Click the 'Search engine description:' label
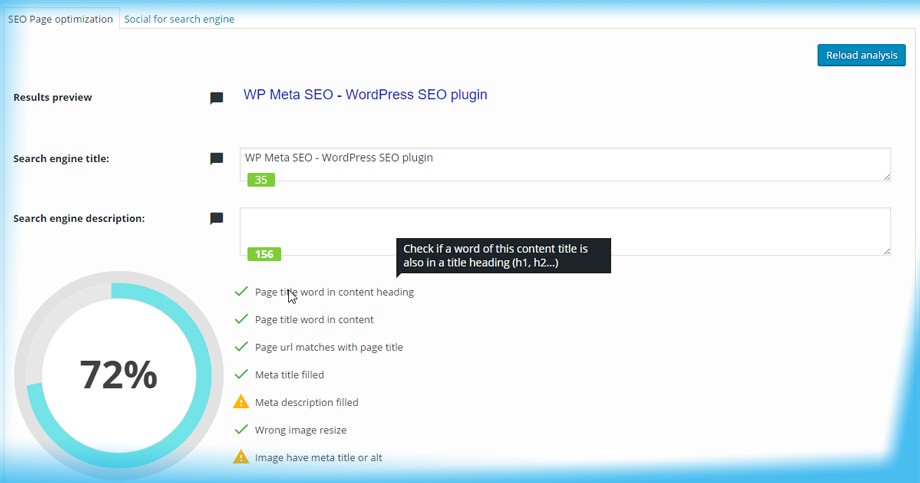Screen dimensions: 920x483 79,218
